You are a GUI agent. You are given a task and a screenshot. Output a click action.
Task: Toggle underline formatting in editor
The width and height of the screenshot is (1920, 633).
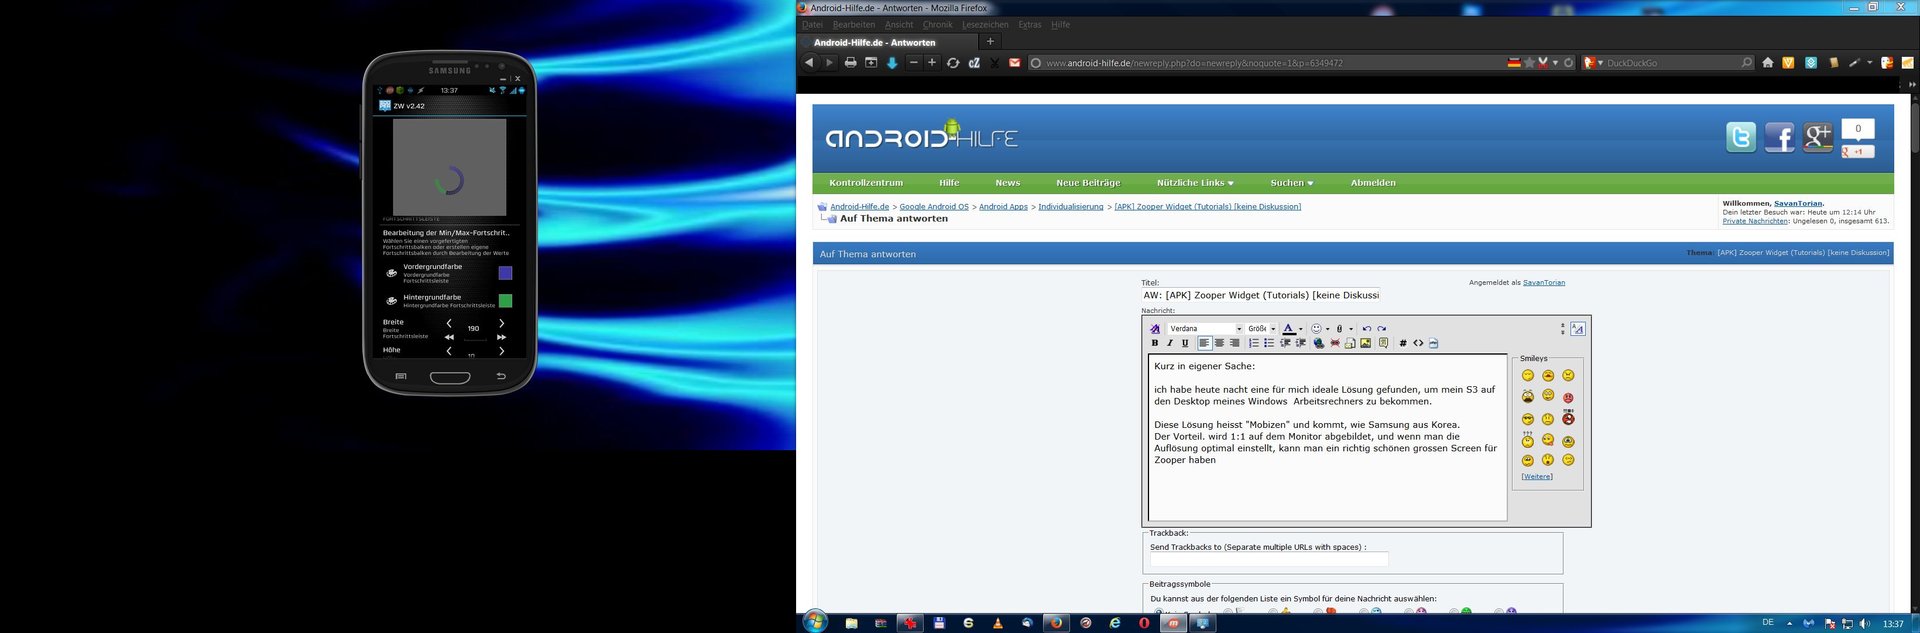pyautogui.click(x=1185, y=343)
